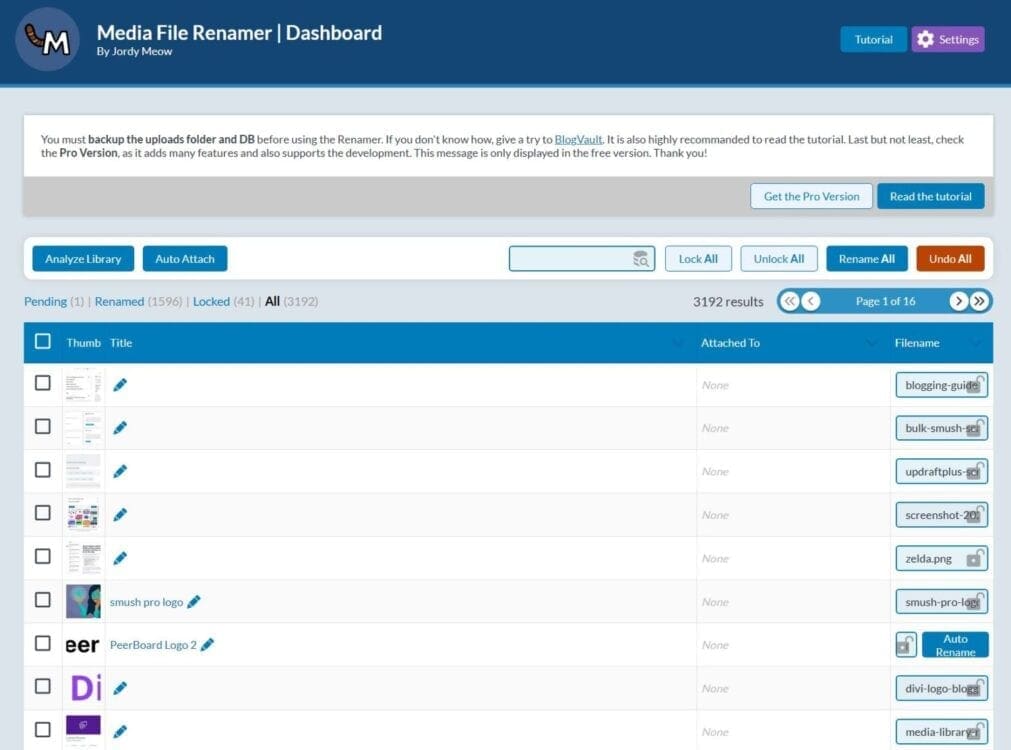
Task: Check the box for the updraftplus row
Action: coord(43,469)
